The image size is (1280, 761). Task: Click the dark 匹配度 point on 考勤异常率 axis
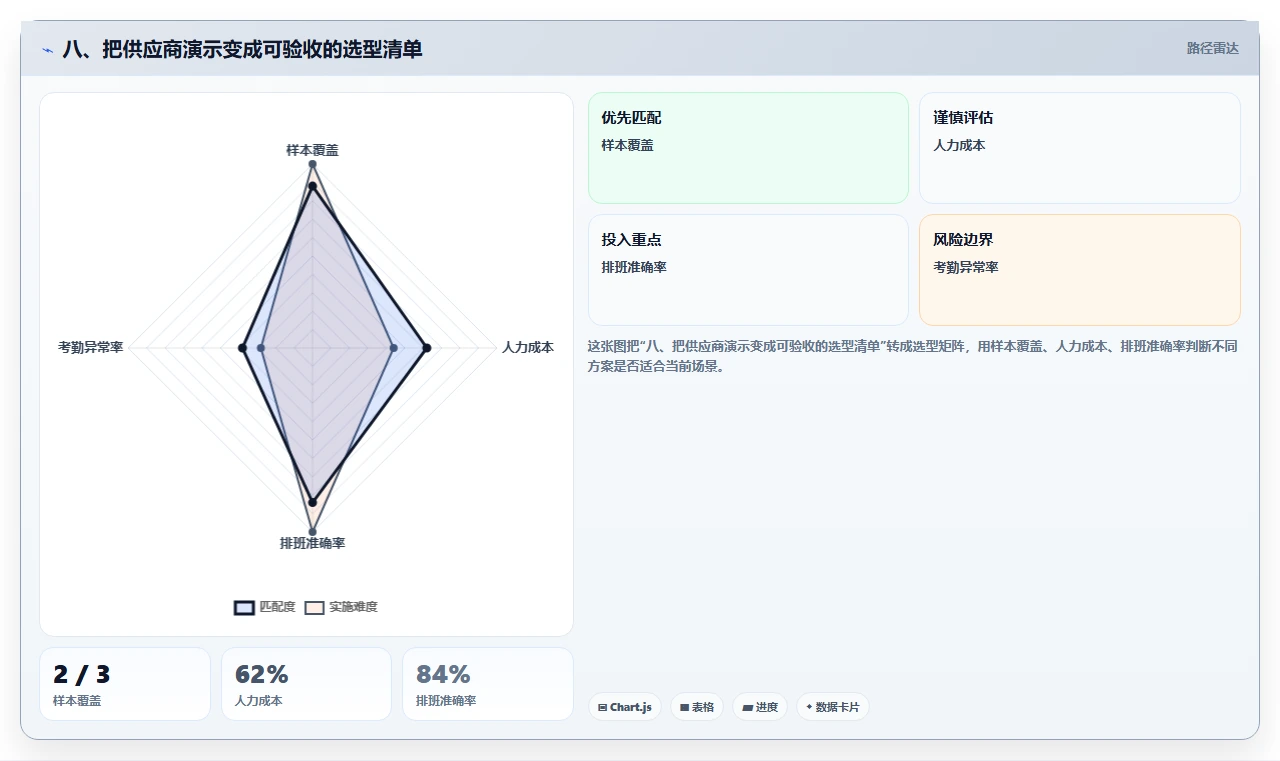[242, 348]
